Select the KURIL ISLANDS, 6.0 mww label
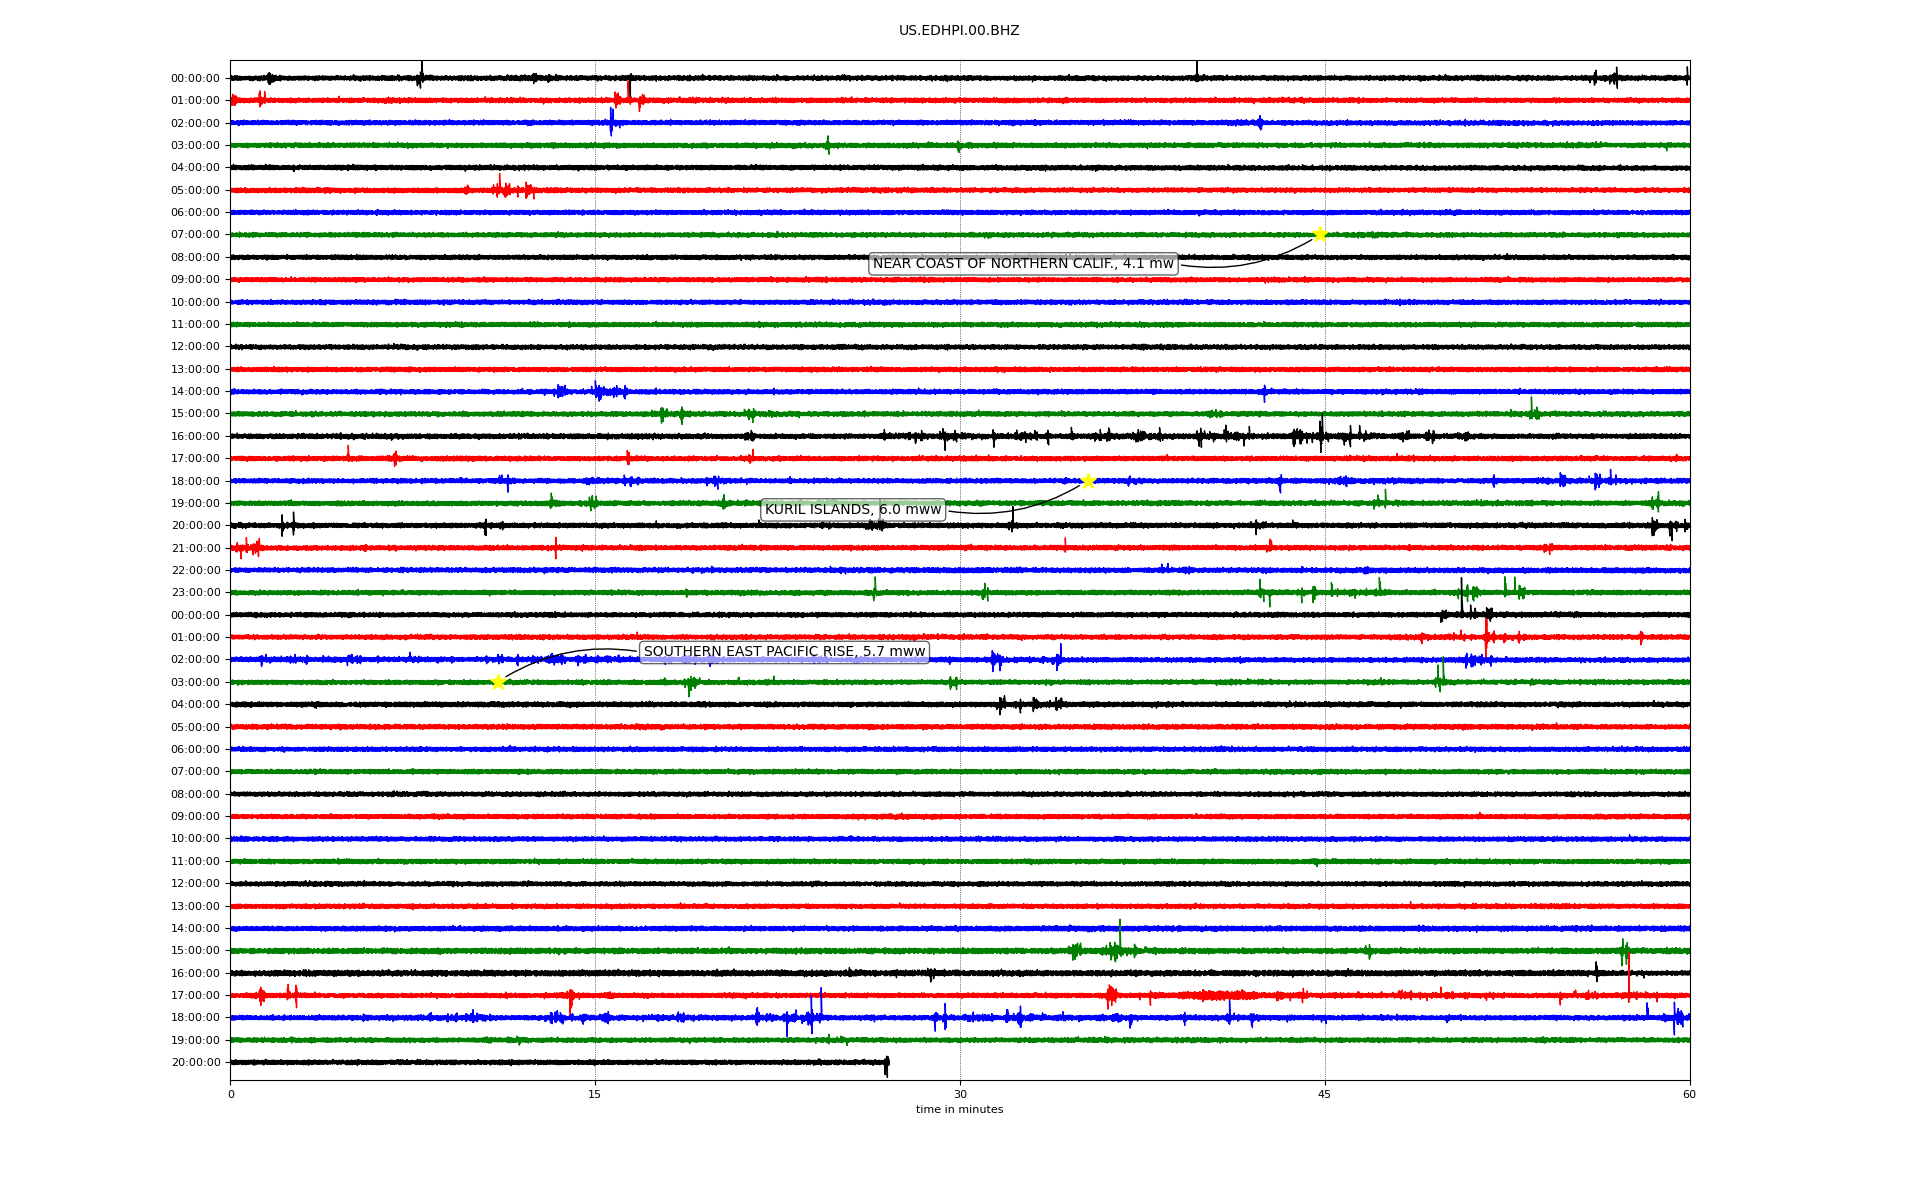Screen dimensions: 1920x1200 tap(853, 510)
